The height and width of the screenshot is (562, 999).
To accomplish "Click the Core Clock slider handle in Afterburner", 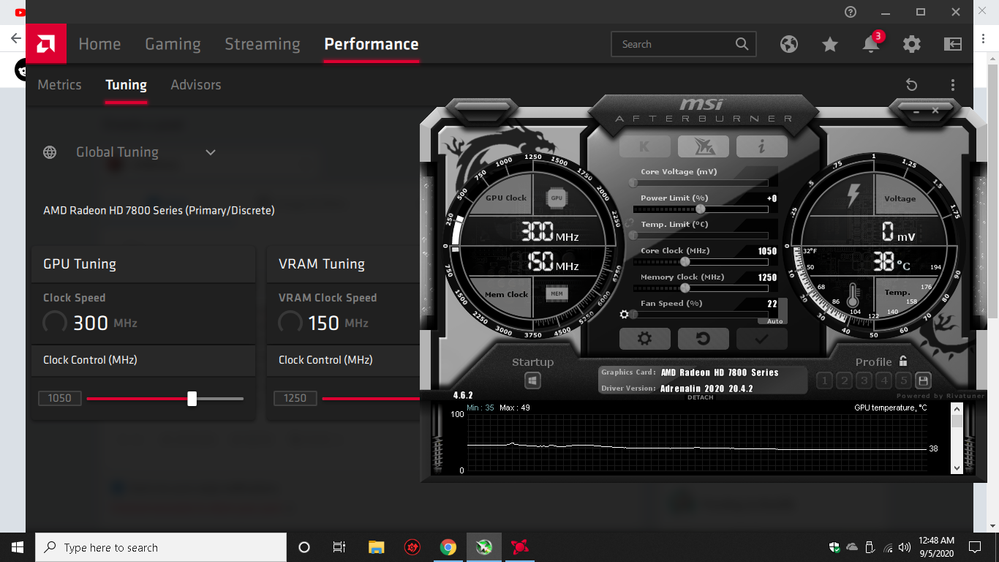I will (x=685, y=262).
